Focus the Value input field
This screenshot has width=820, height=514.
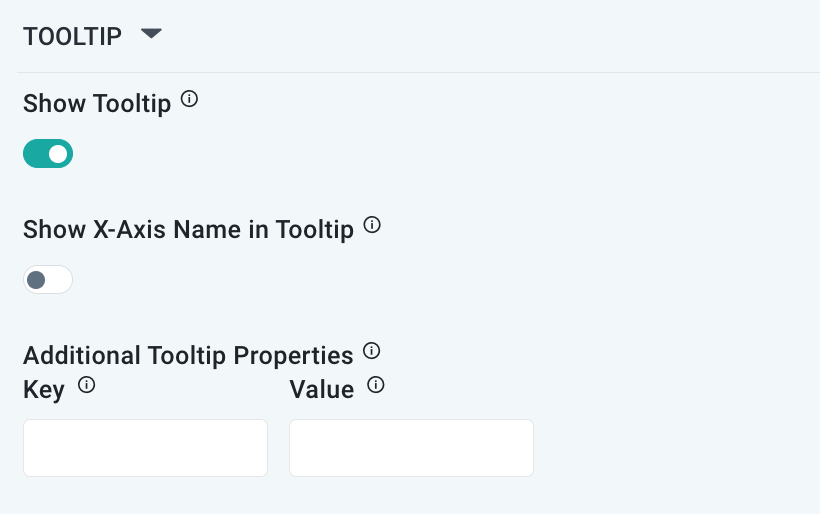tap(411, 448)
